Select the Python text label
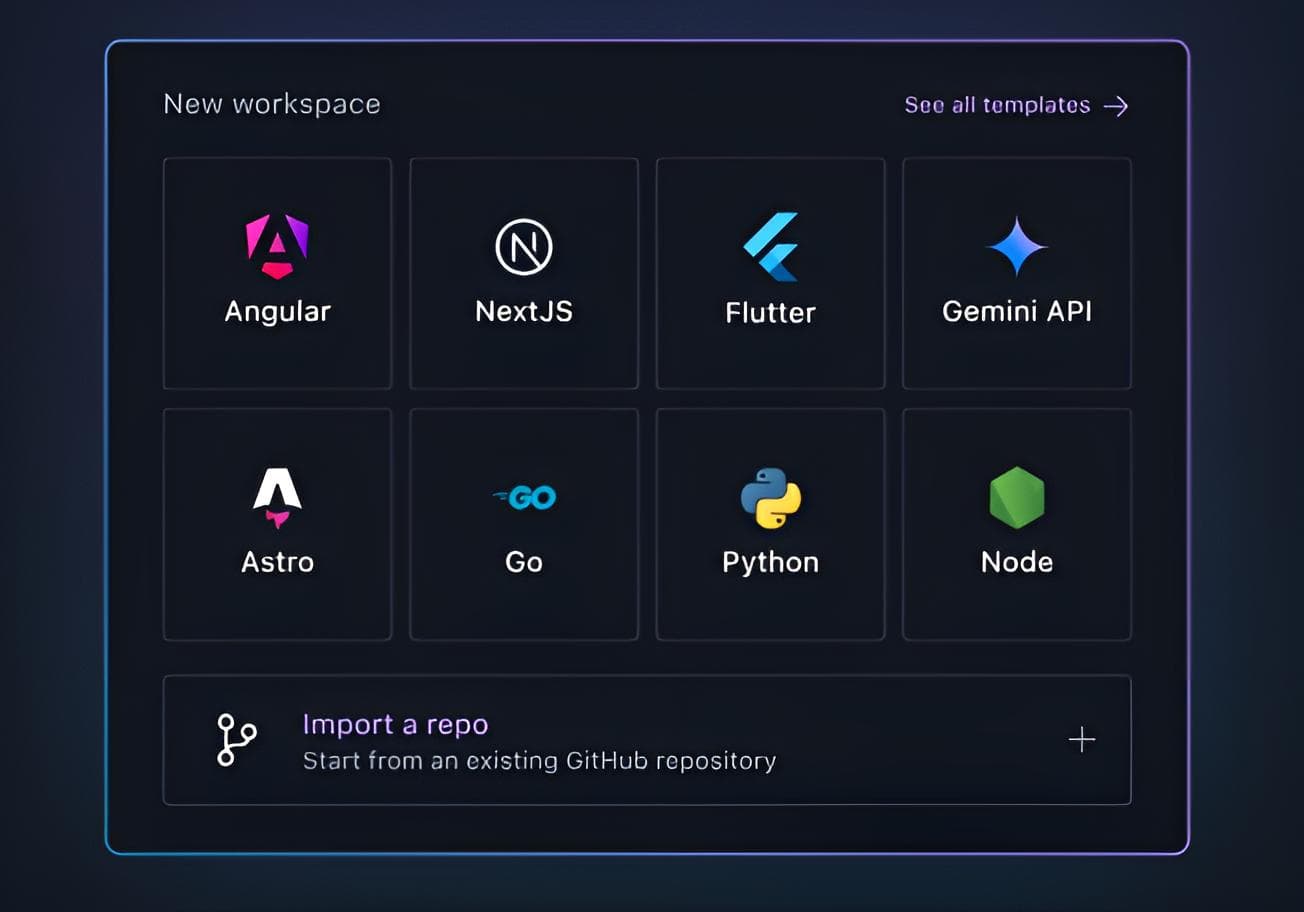 (x=770, y=562)
